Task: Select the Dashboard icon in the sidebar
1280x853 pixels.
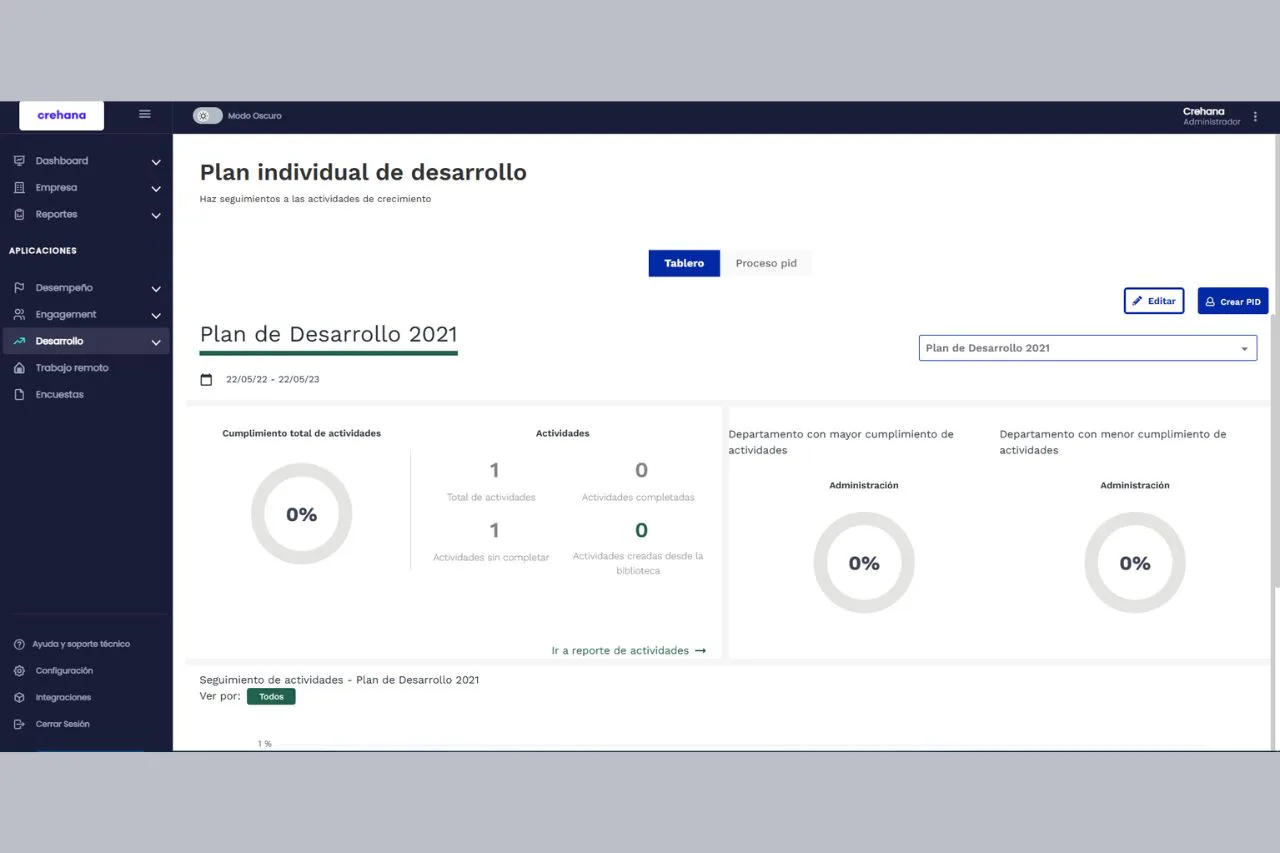Action: (x=20, y=160)
